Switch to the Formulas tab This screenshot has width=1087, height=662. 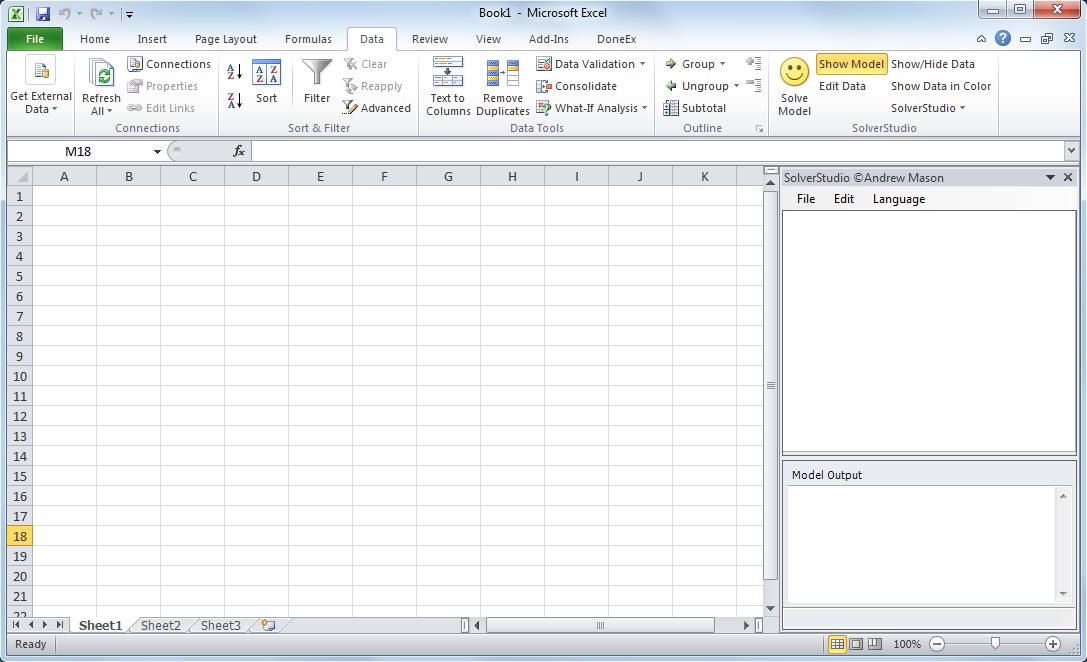[x=308, y=39]
